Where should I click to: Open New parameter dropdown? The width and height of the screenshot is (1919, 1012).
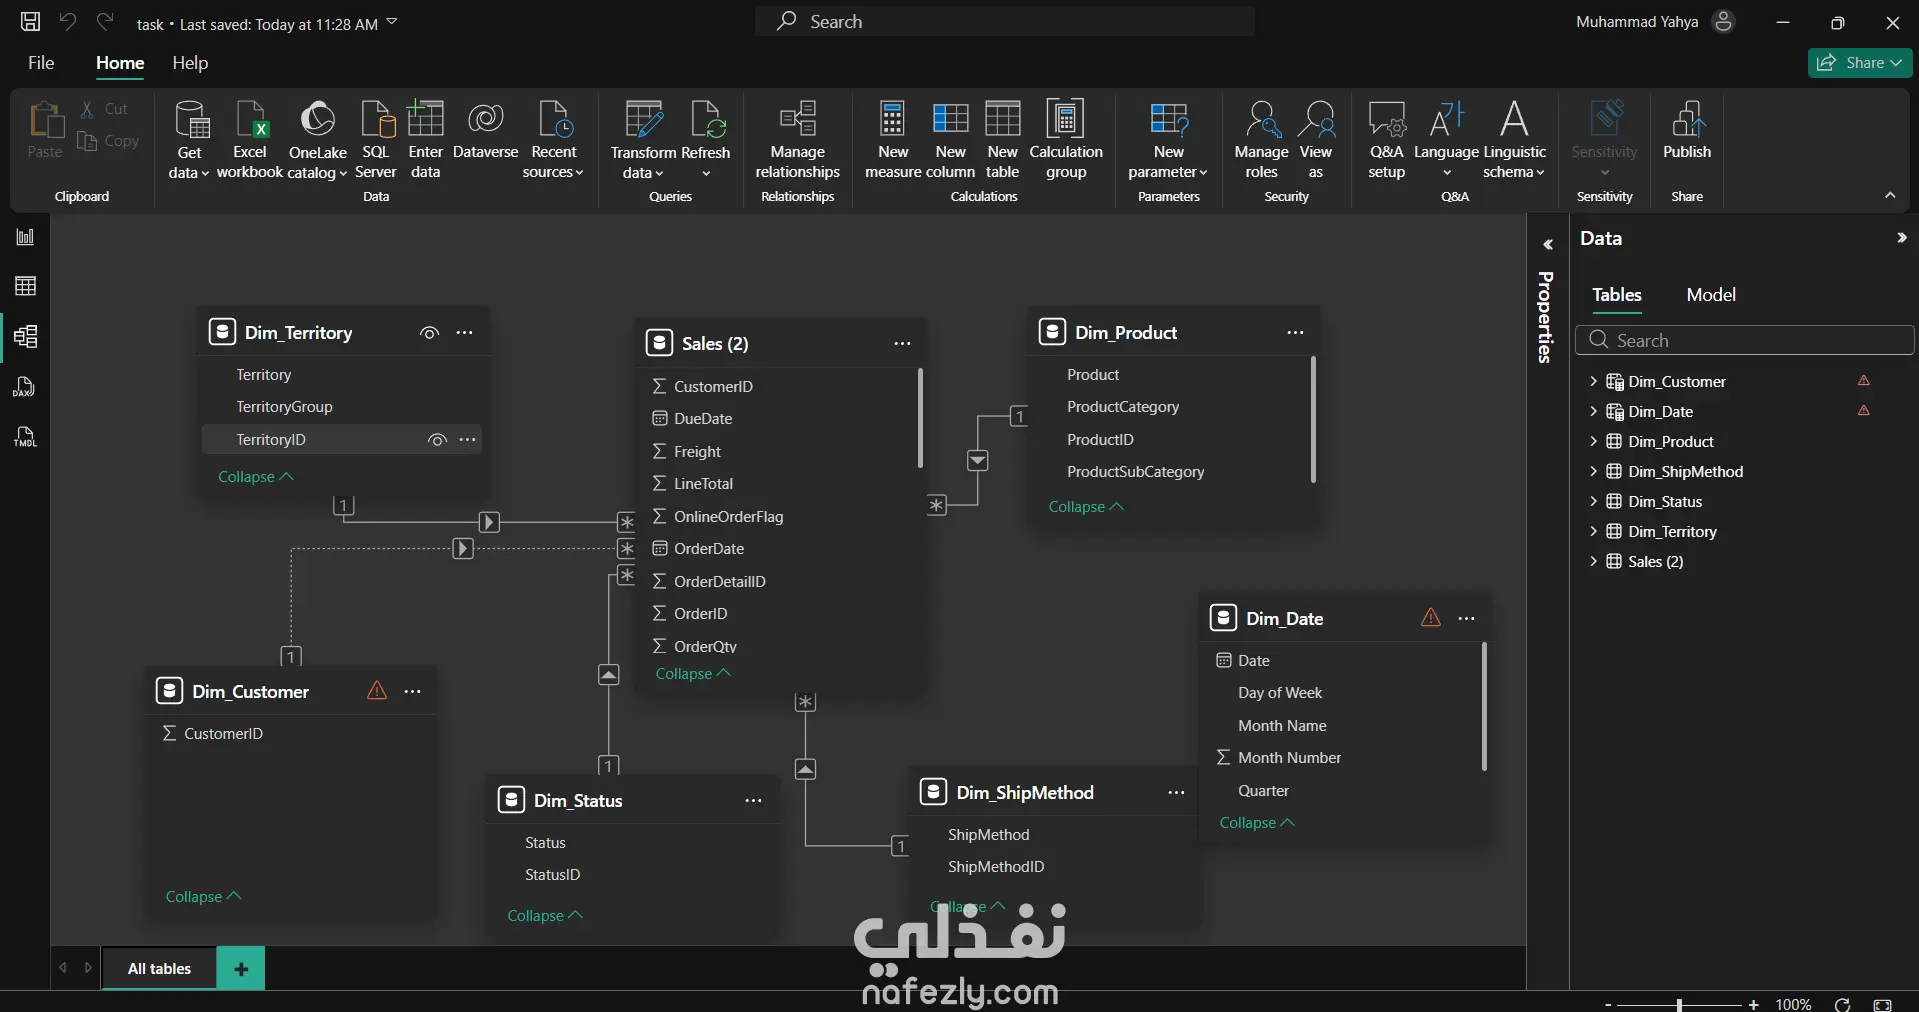[1168, 140]
